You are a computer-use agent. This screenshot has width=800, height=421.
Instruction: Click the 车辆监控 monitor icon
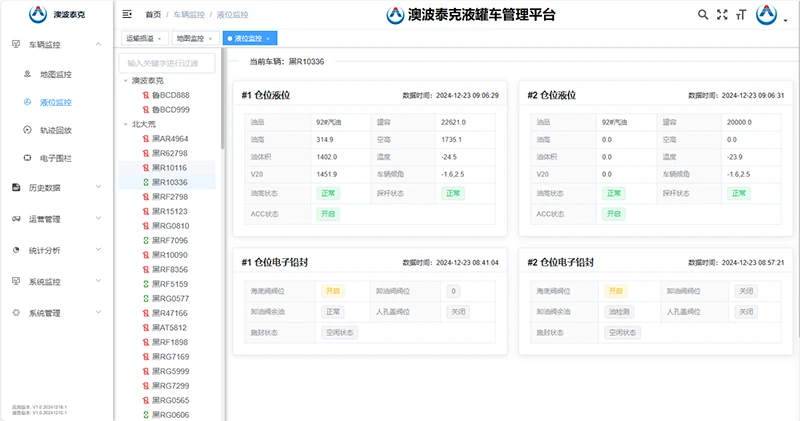click(x=16, y=44)
